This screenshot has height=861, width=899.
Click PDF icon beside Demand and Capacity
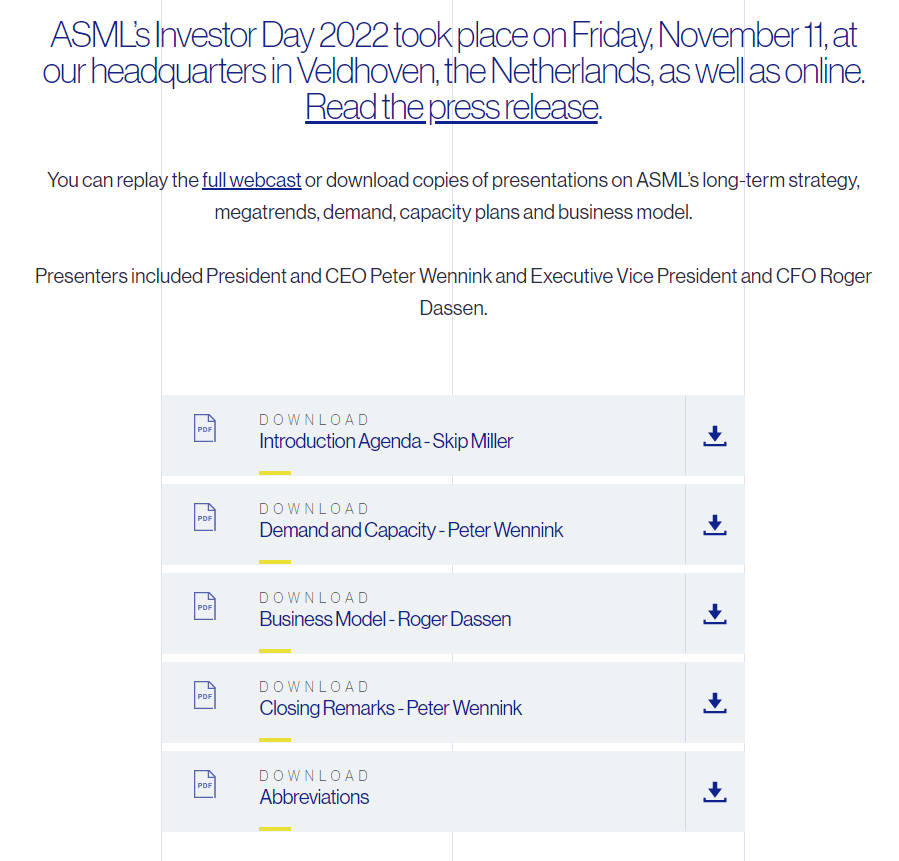204,517
